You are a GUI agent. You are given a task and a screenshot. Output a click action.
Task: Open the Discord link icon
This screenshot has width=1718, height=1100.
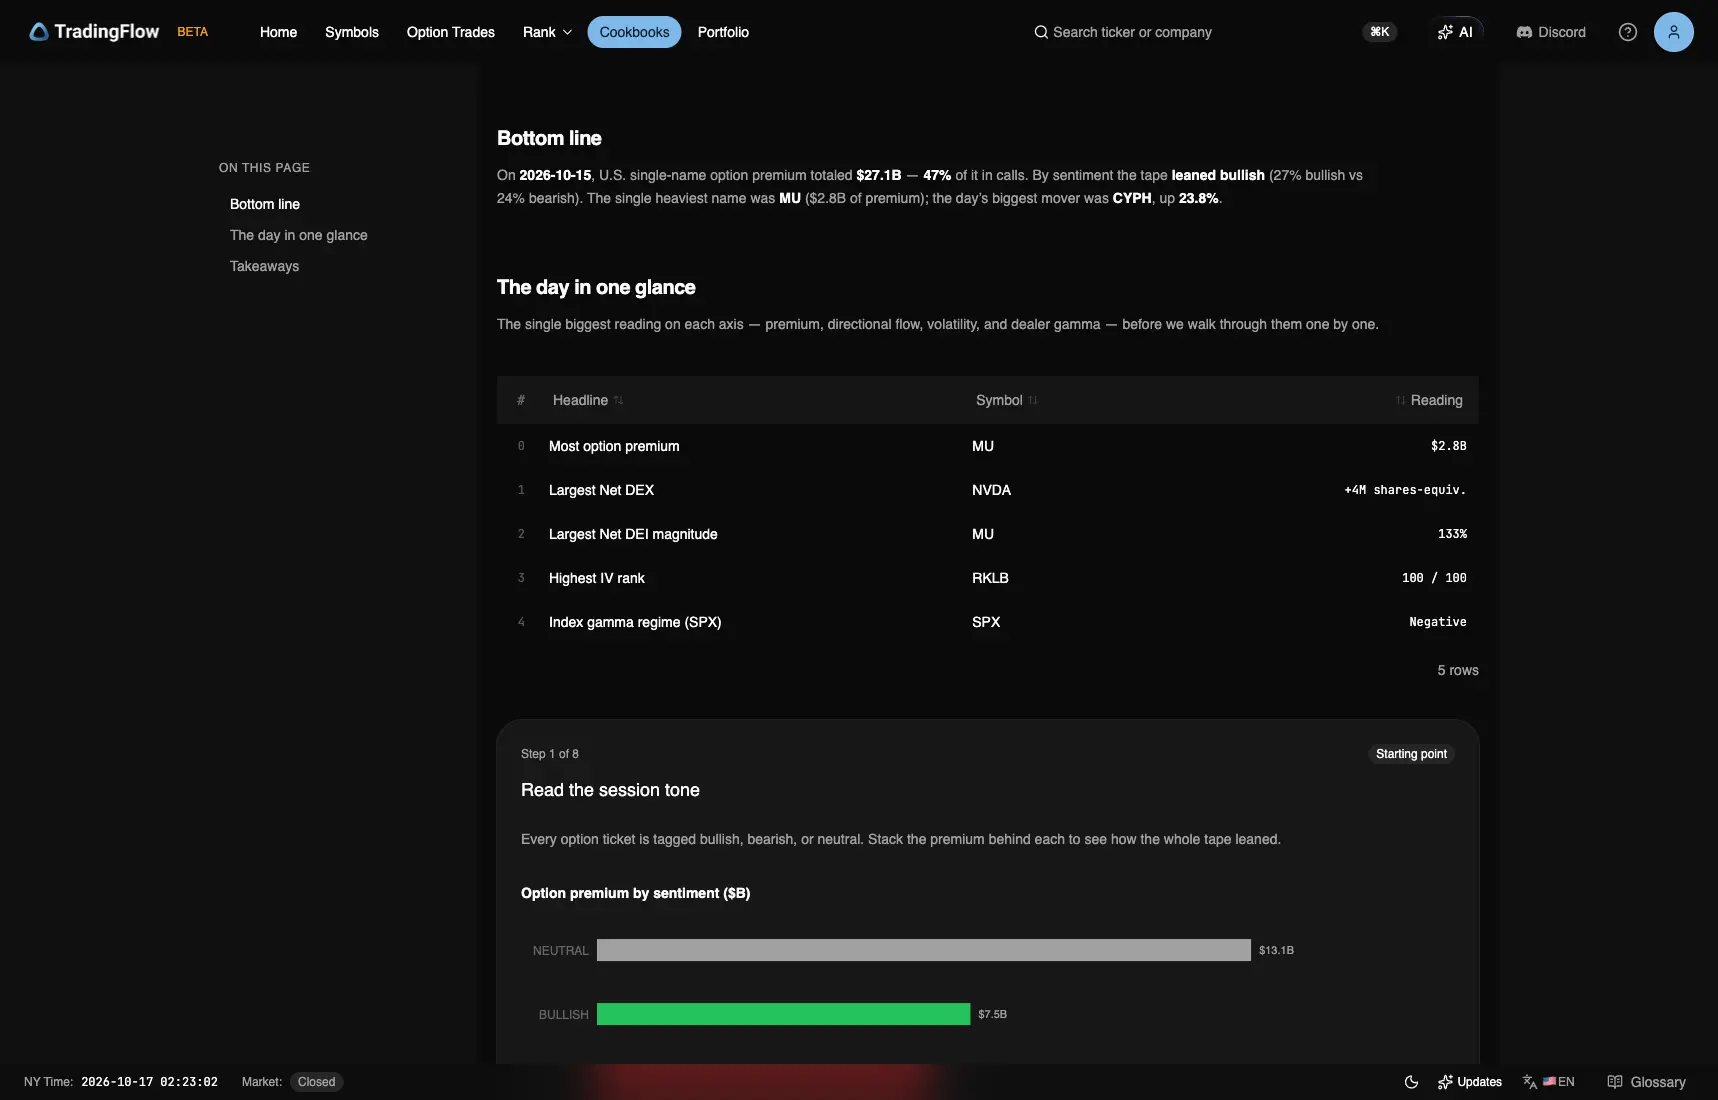tap(1524, 32)
